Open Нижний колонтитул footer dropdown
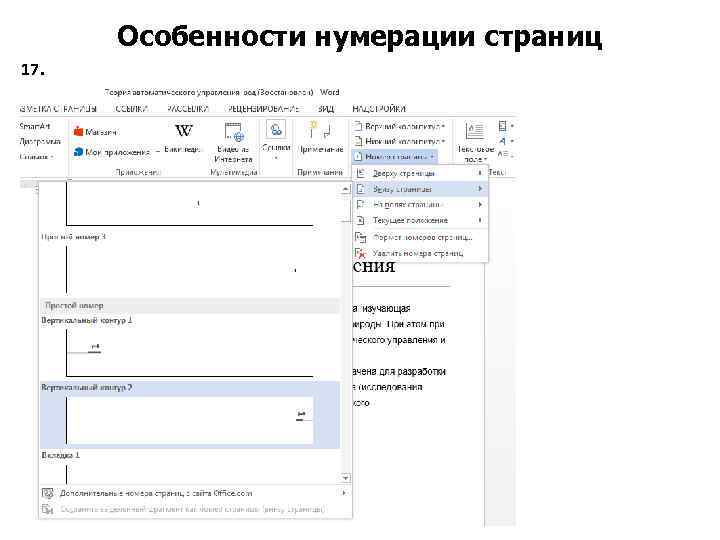The image size is (720, 540). coord(399,141)
